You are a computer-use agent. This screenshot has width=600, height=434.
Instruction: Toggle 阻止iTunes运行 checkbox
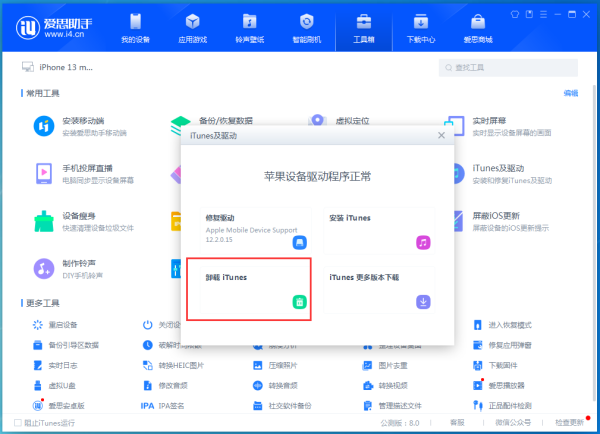click(x=18, y=423)
